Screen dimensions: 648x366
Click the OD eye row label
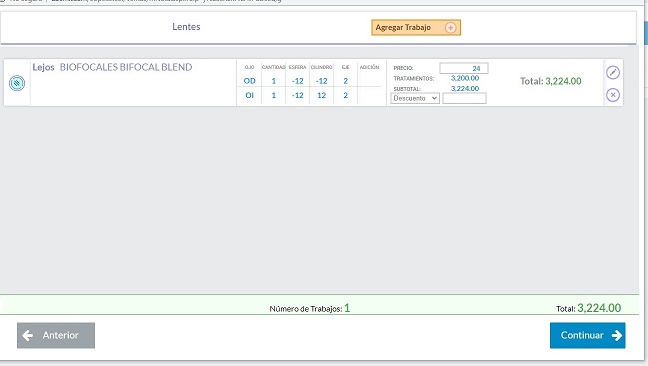click(250, 81)
